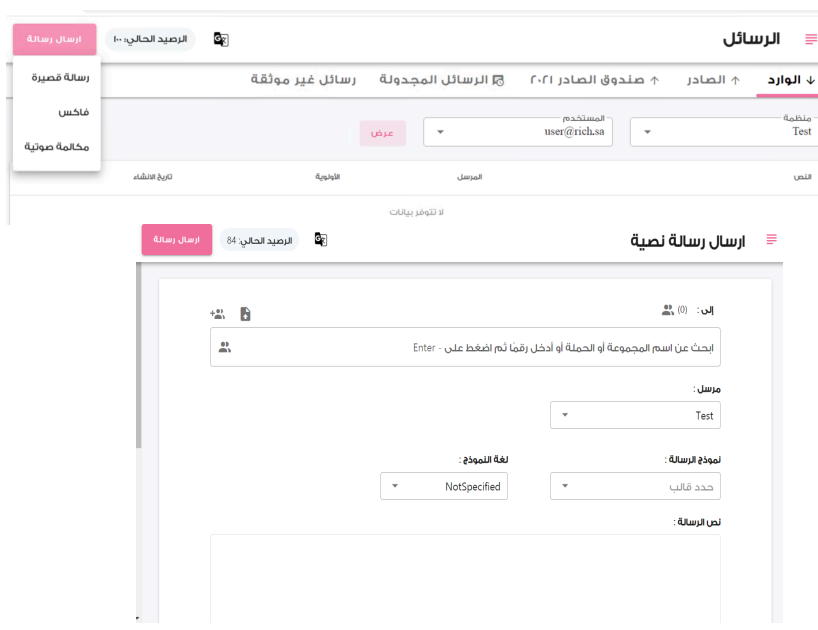Open the مرسل sender dropdown

click(x=635, y=415)
